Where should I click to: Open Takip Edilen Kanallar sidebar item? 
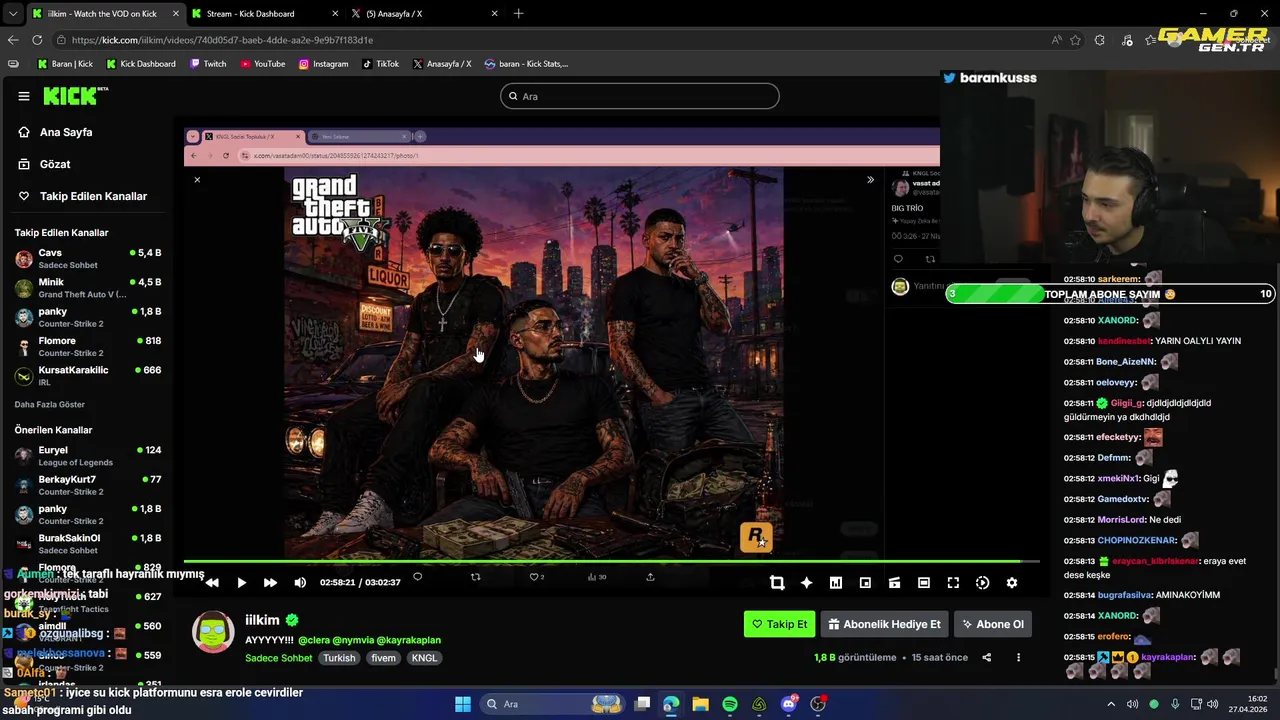pyautogui.click(x=93, y=196)
